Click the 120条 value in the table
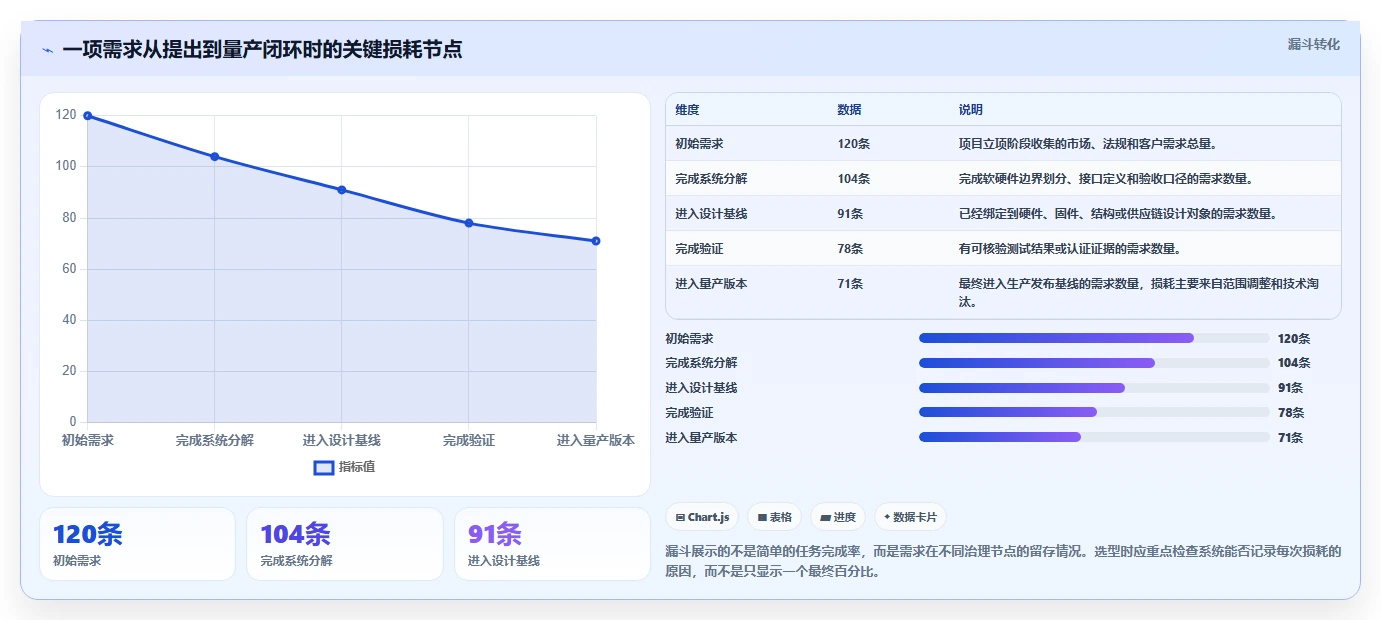 pyautogui.click(x=854, y=144)
